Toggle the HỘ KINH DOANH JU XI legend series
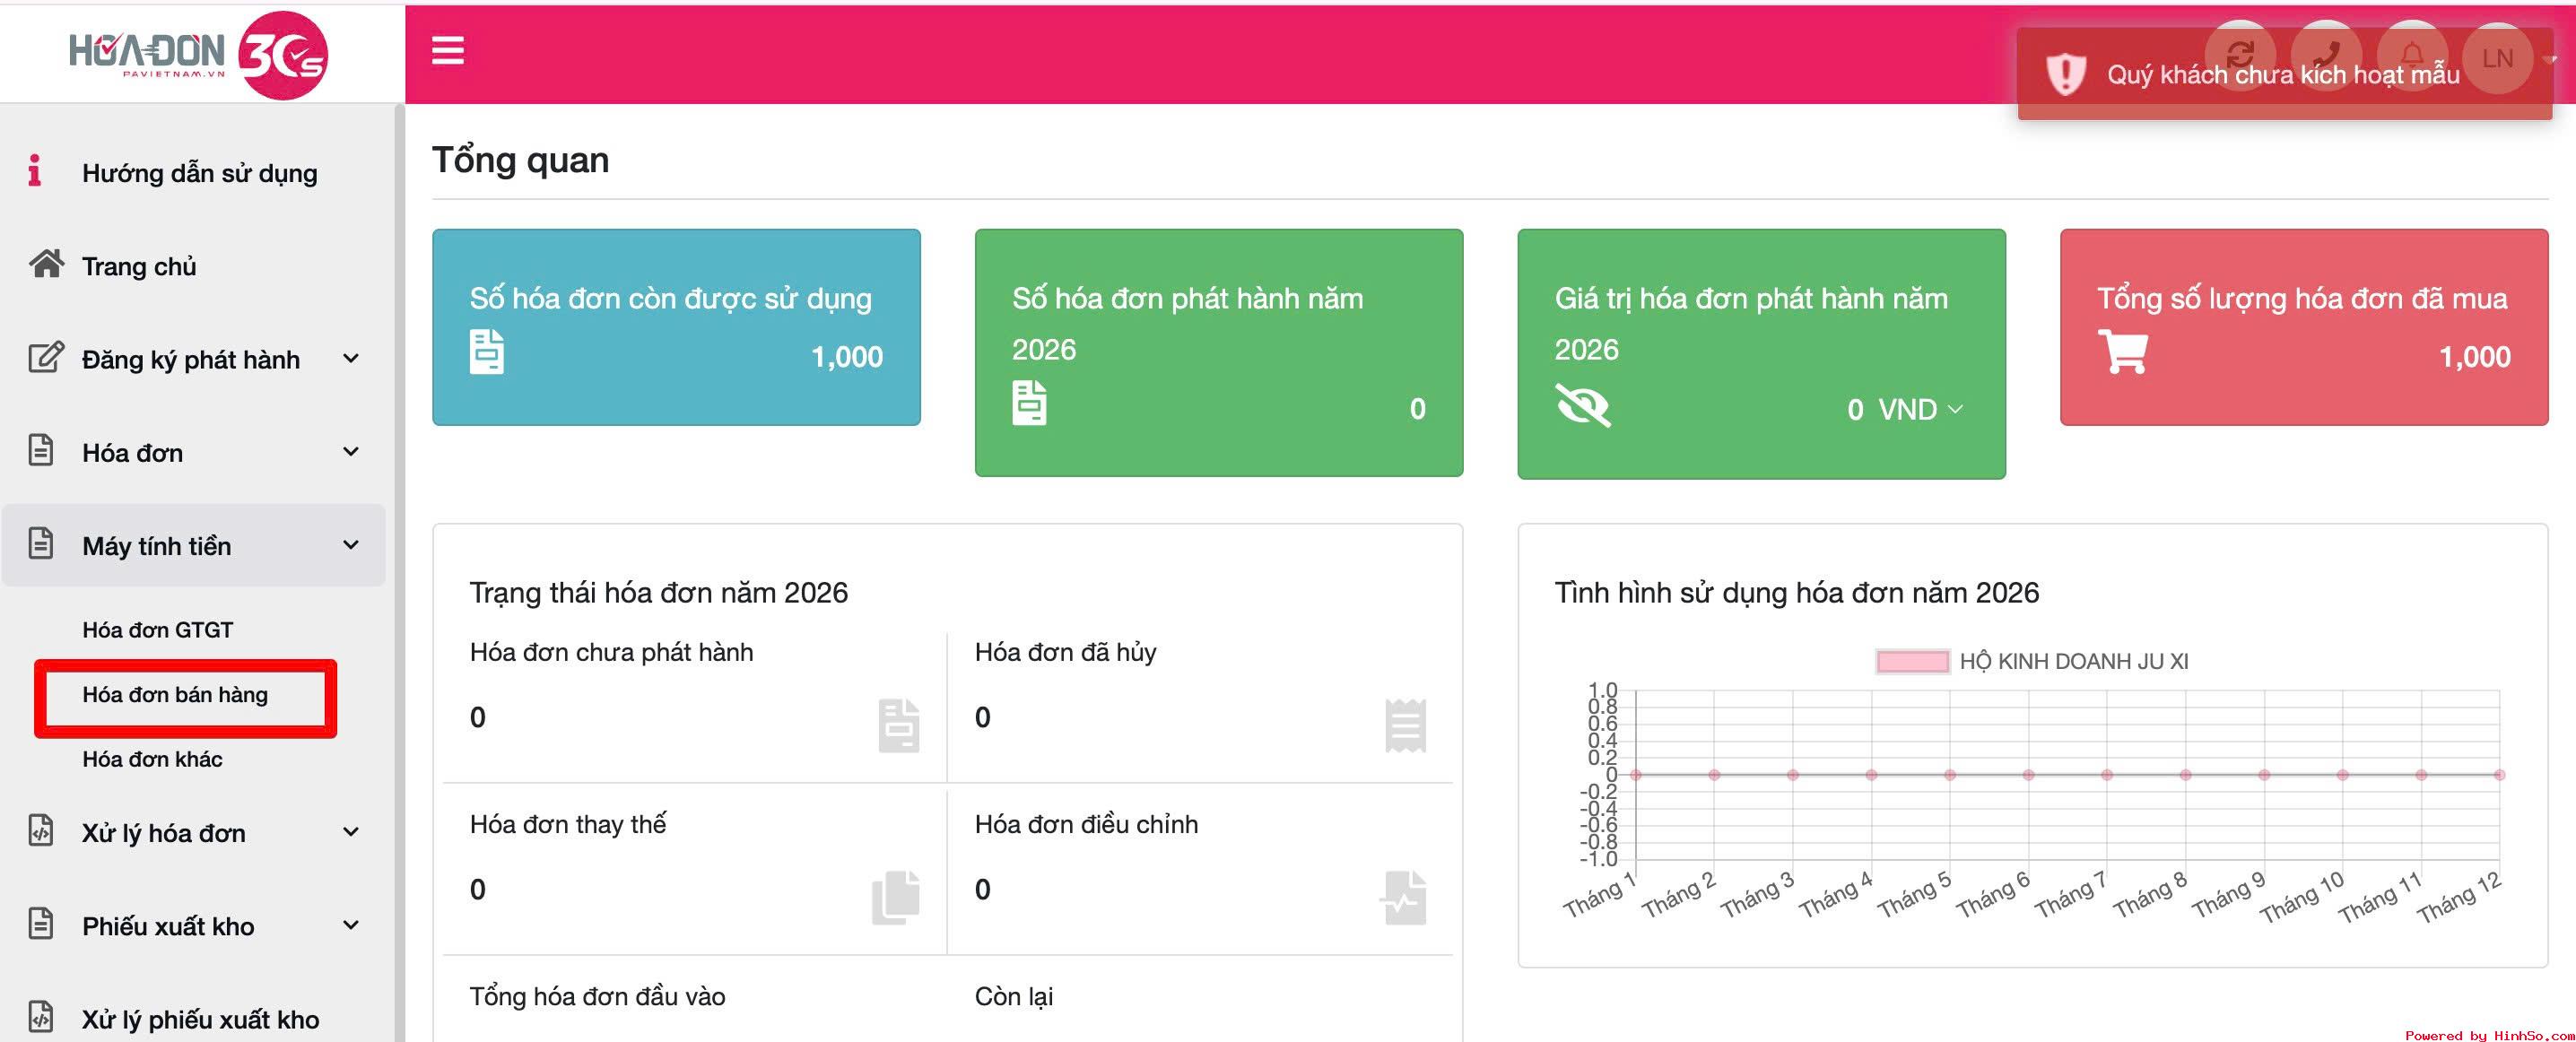The image size is (2576, 1042). [x=2032, y=661]
